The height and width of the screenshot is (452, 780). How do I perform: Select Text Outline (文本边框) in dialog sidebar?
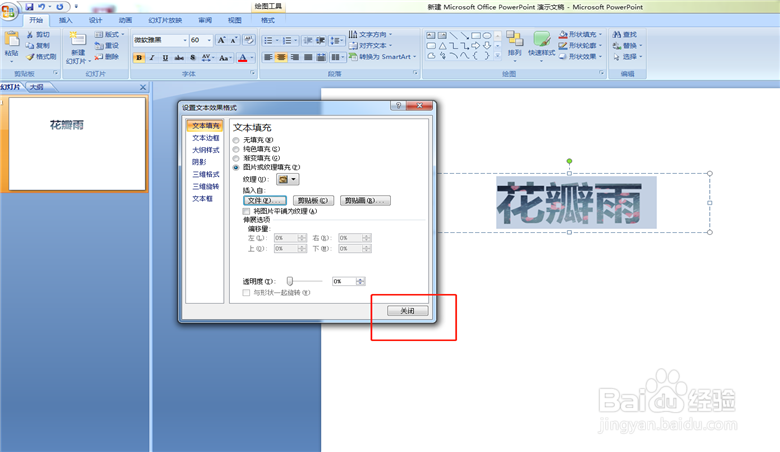tap(205, 138)
